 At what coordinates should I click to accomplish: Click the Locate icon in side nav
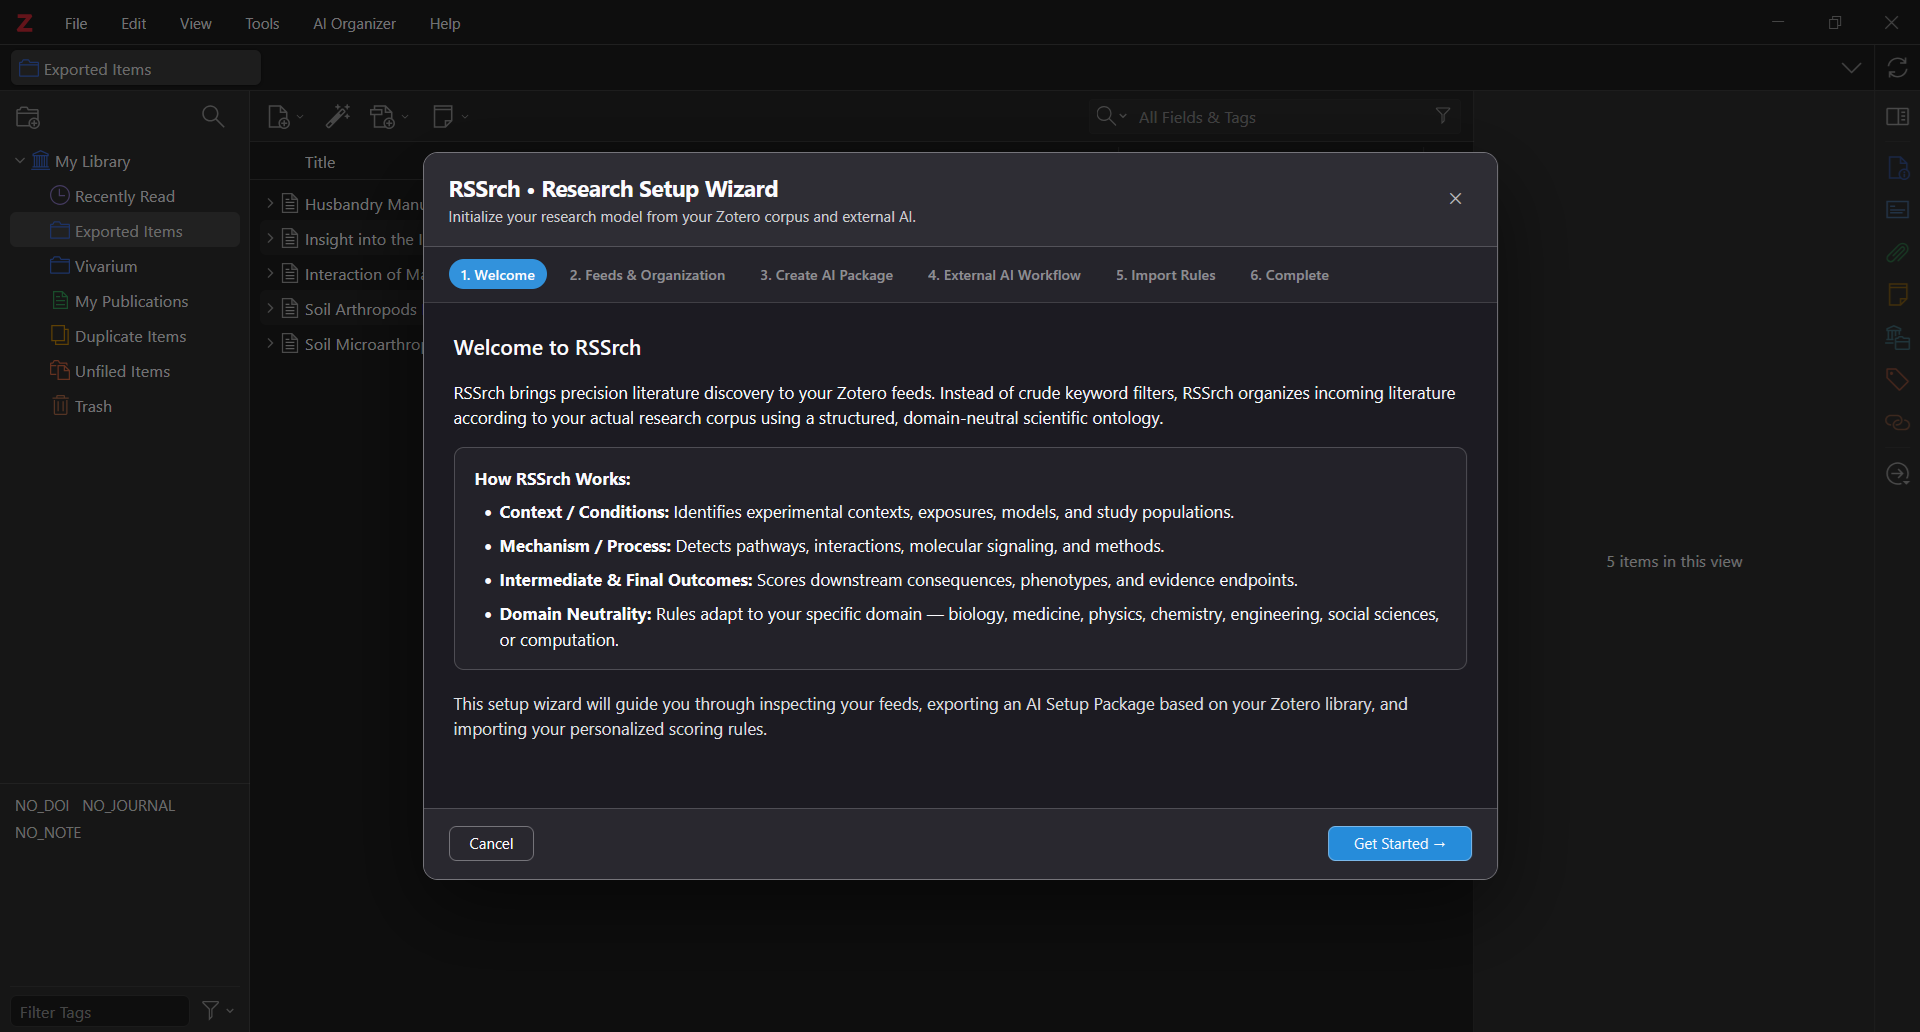(1897, 474)
